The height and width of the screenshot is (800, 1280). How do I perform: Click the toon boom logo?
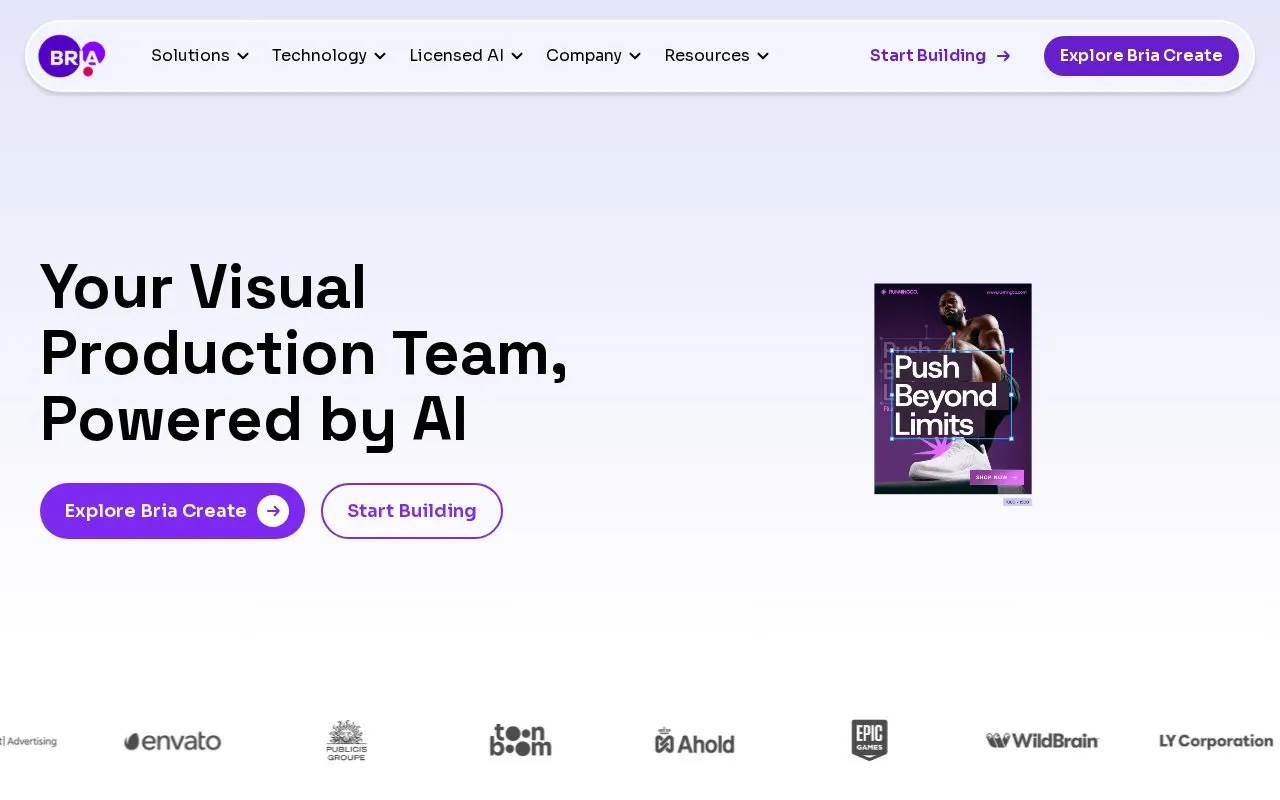[520, 741]
